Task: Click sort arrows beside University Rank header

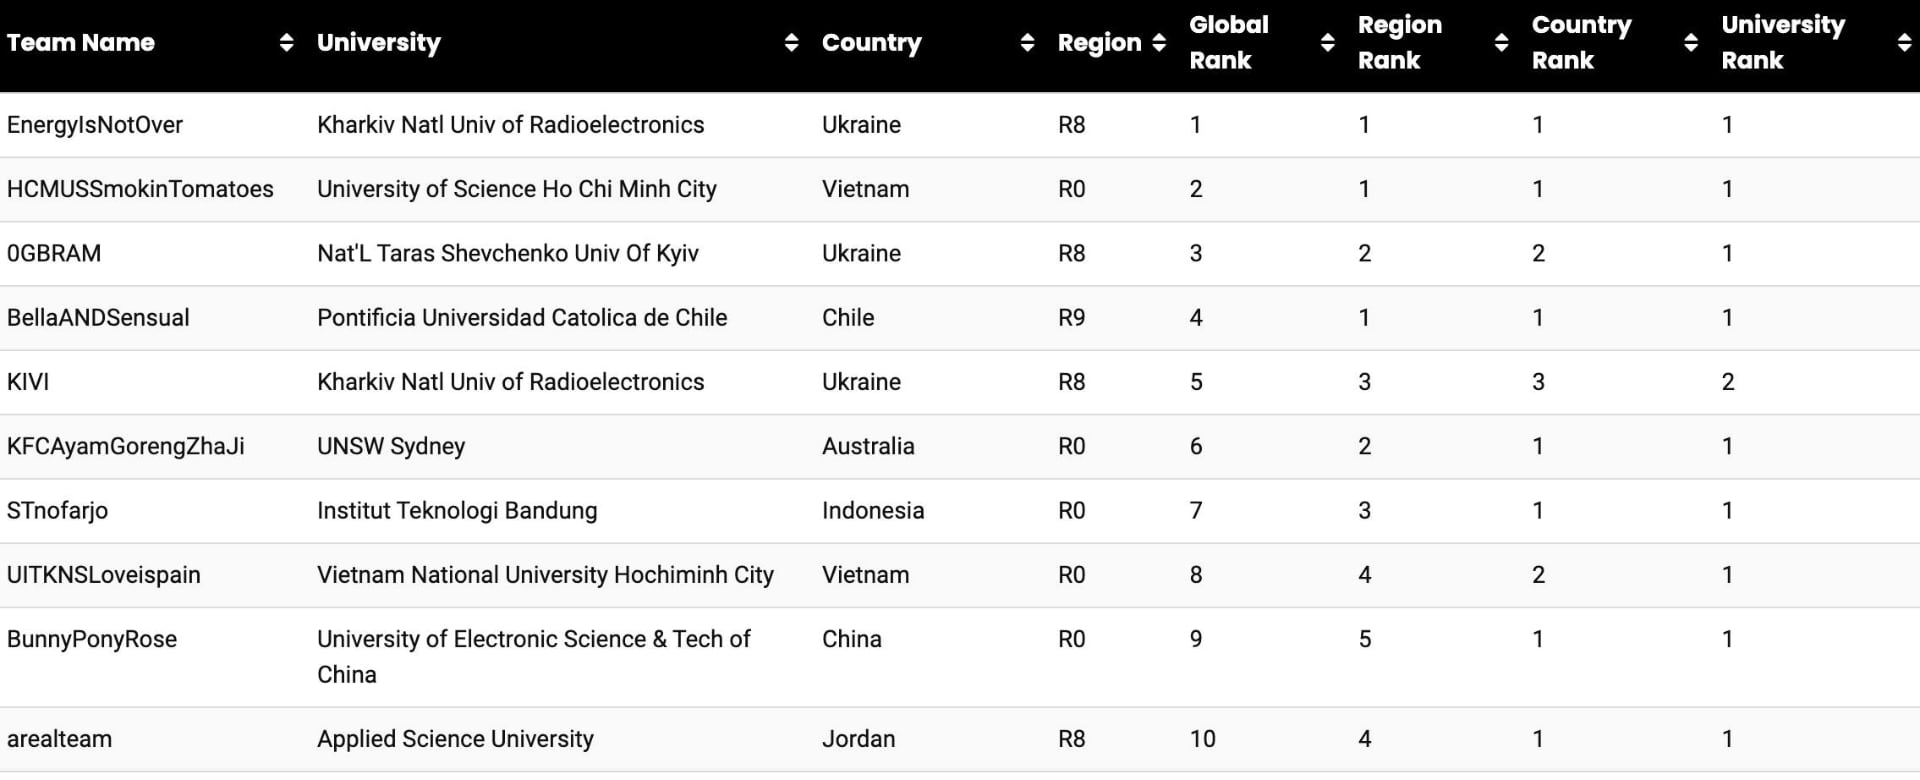Action: point(1904,42)
